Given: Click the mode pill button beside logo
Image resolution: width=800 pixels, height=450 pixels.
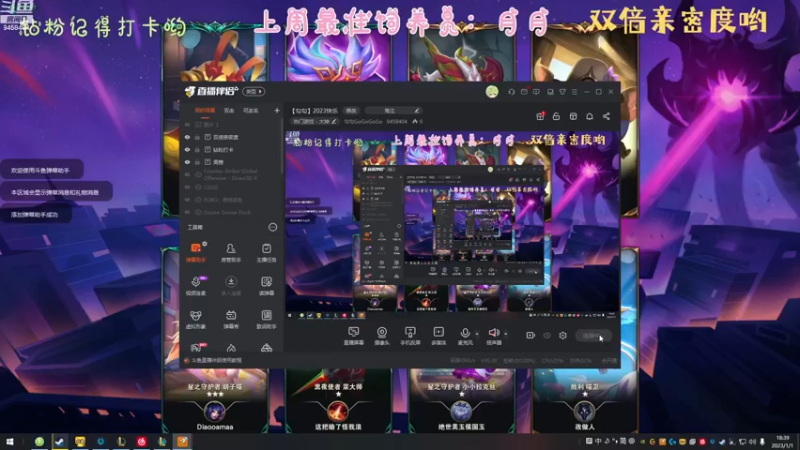Looking at the screenshot, I should point(254,91).
